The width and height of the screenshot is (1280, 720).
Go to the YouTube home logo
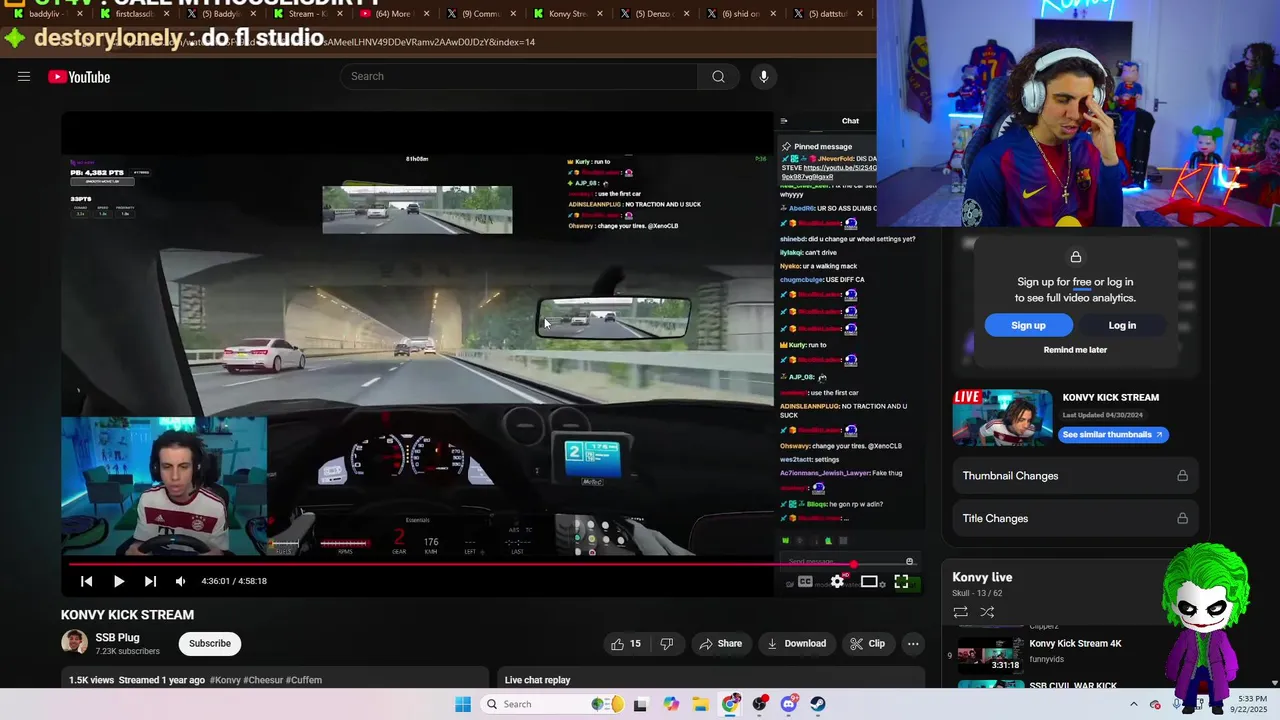[79, 77]
